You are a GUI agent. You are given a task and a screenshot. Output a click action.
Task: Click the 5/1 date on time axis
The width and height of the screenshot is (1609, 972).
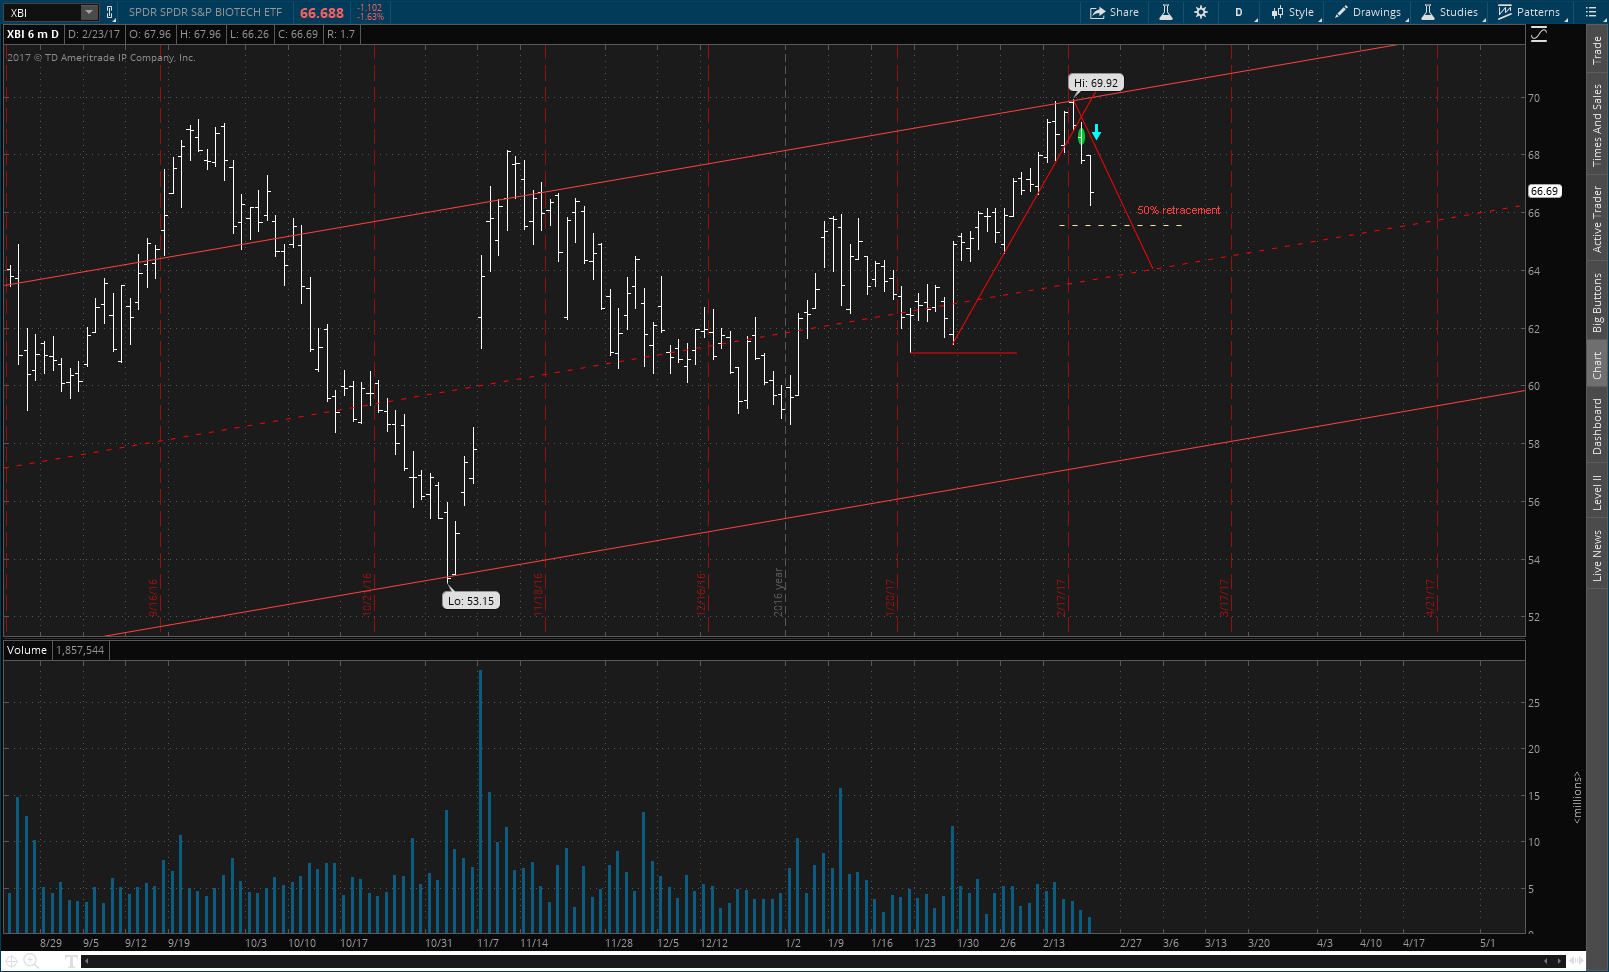(x=1488, y=943)
